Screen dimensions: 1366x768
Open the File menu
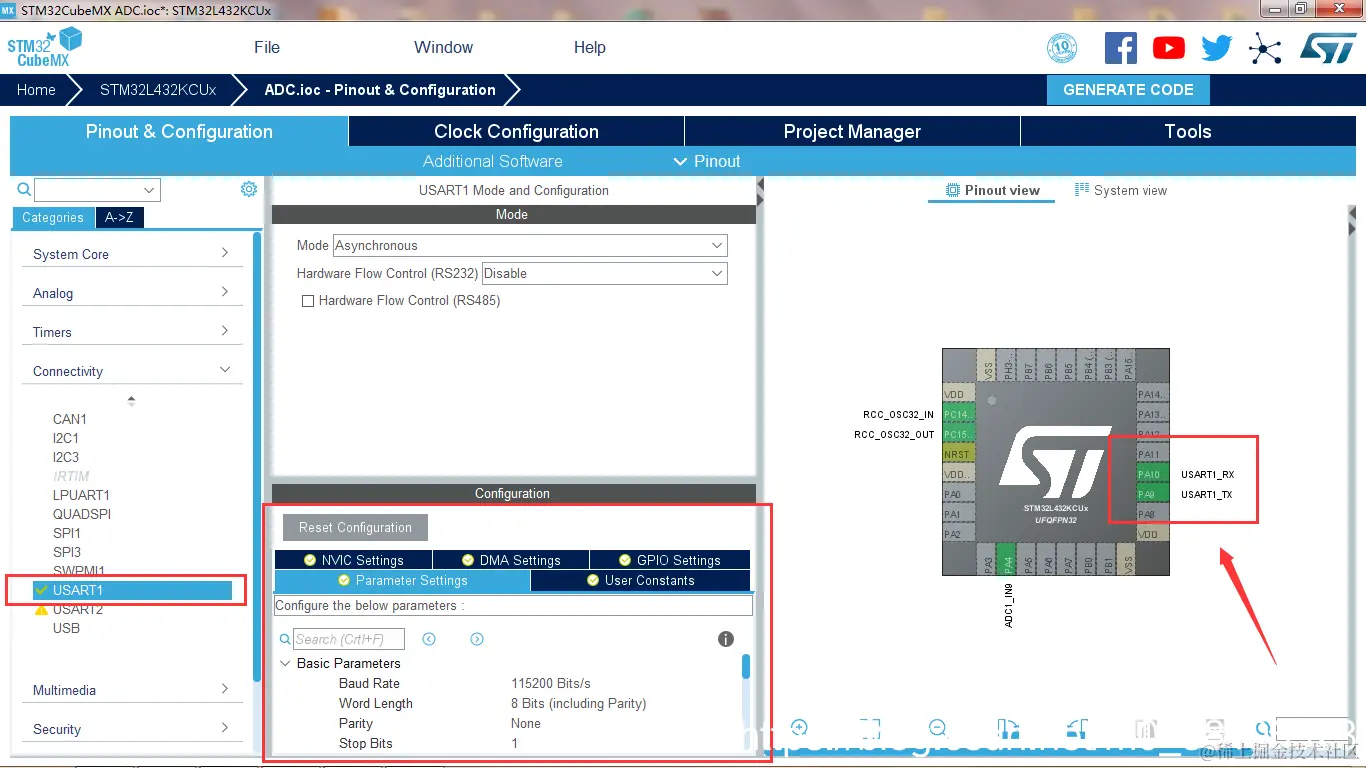point(267,48)
